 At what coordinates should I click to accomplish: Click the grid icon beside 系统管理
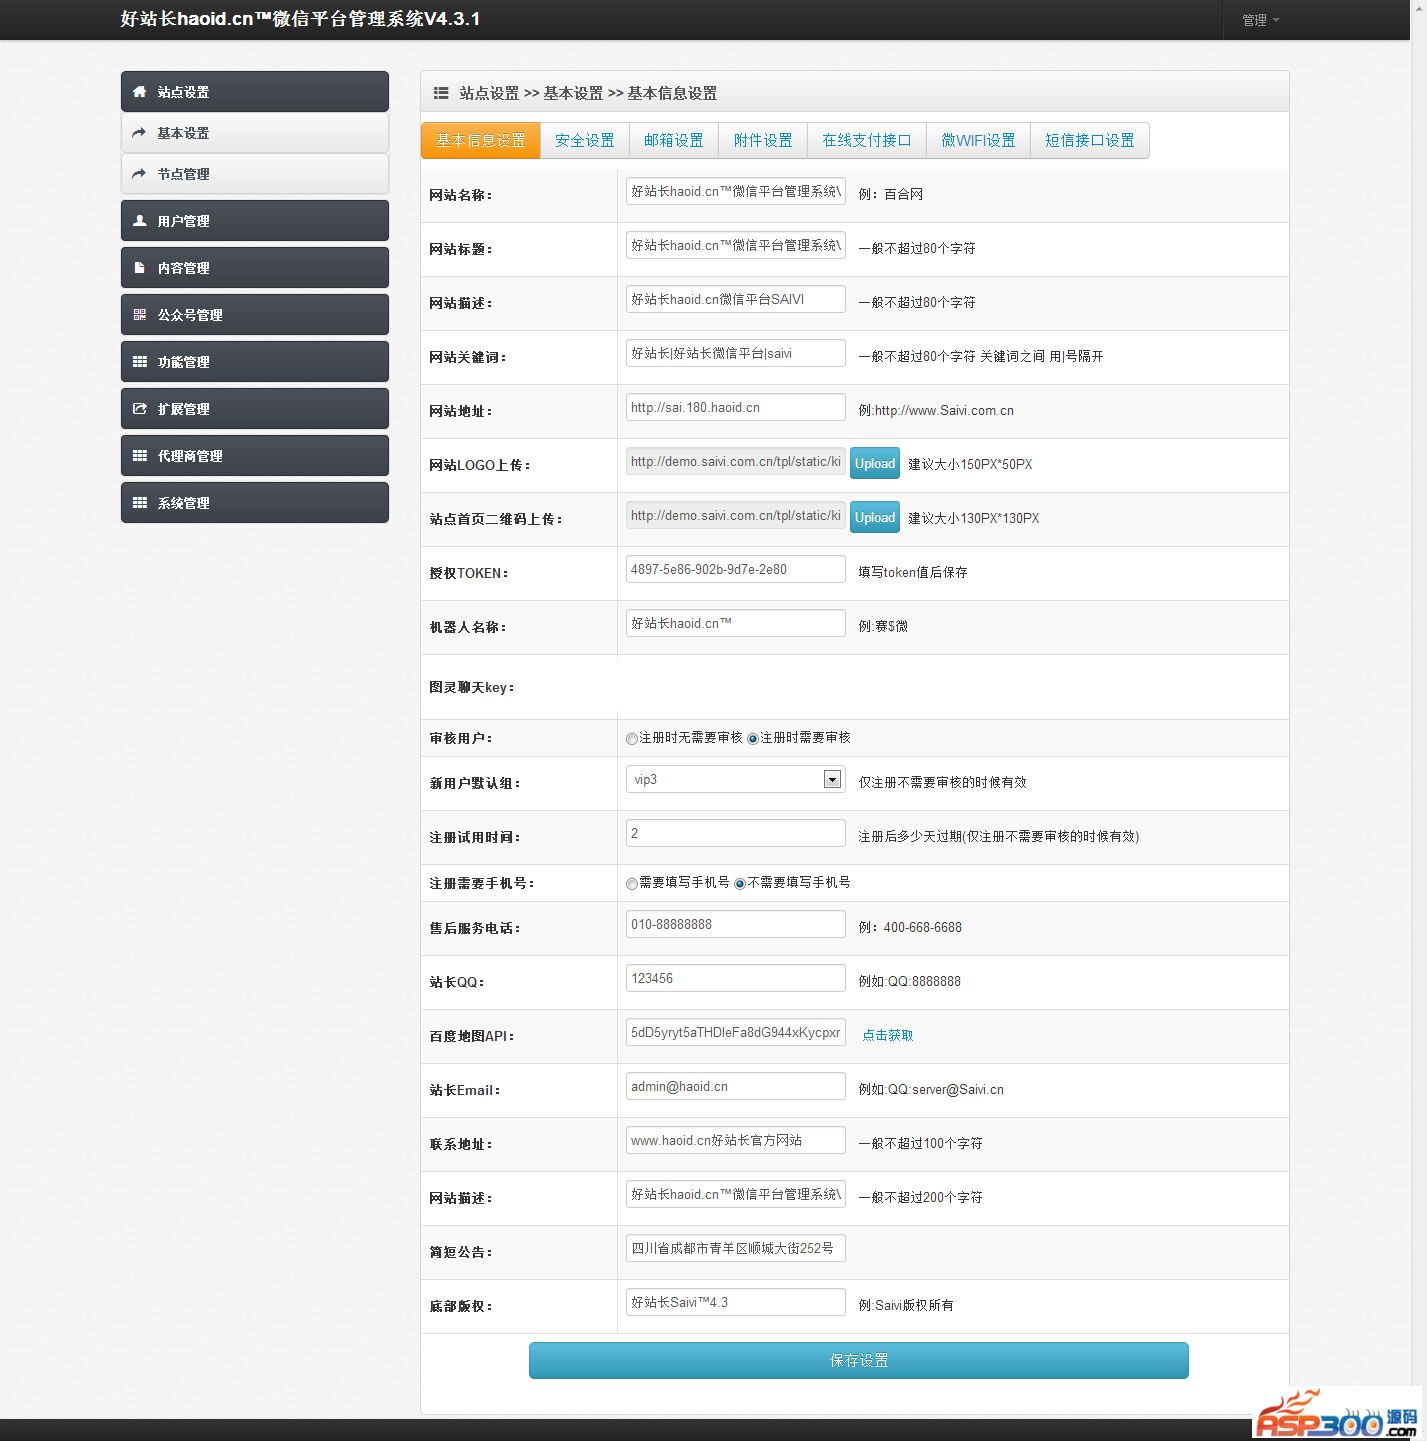(140, 503)
